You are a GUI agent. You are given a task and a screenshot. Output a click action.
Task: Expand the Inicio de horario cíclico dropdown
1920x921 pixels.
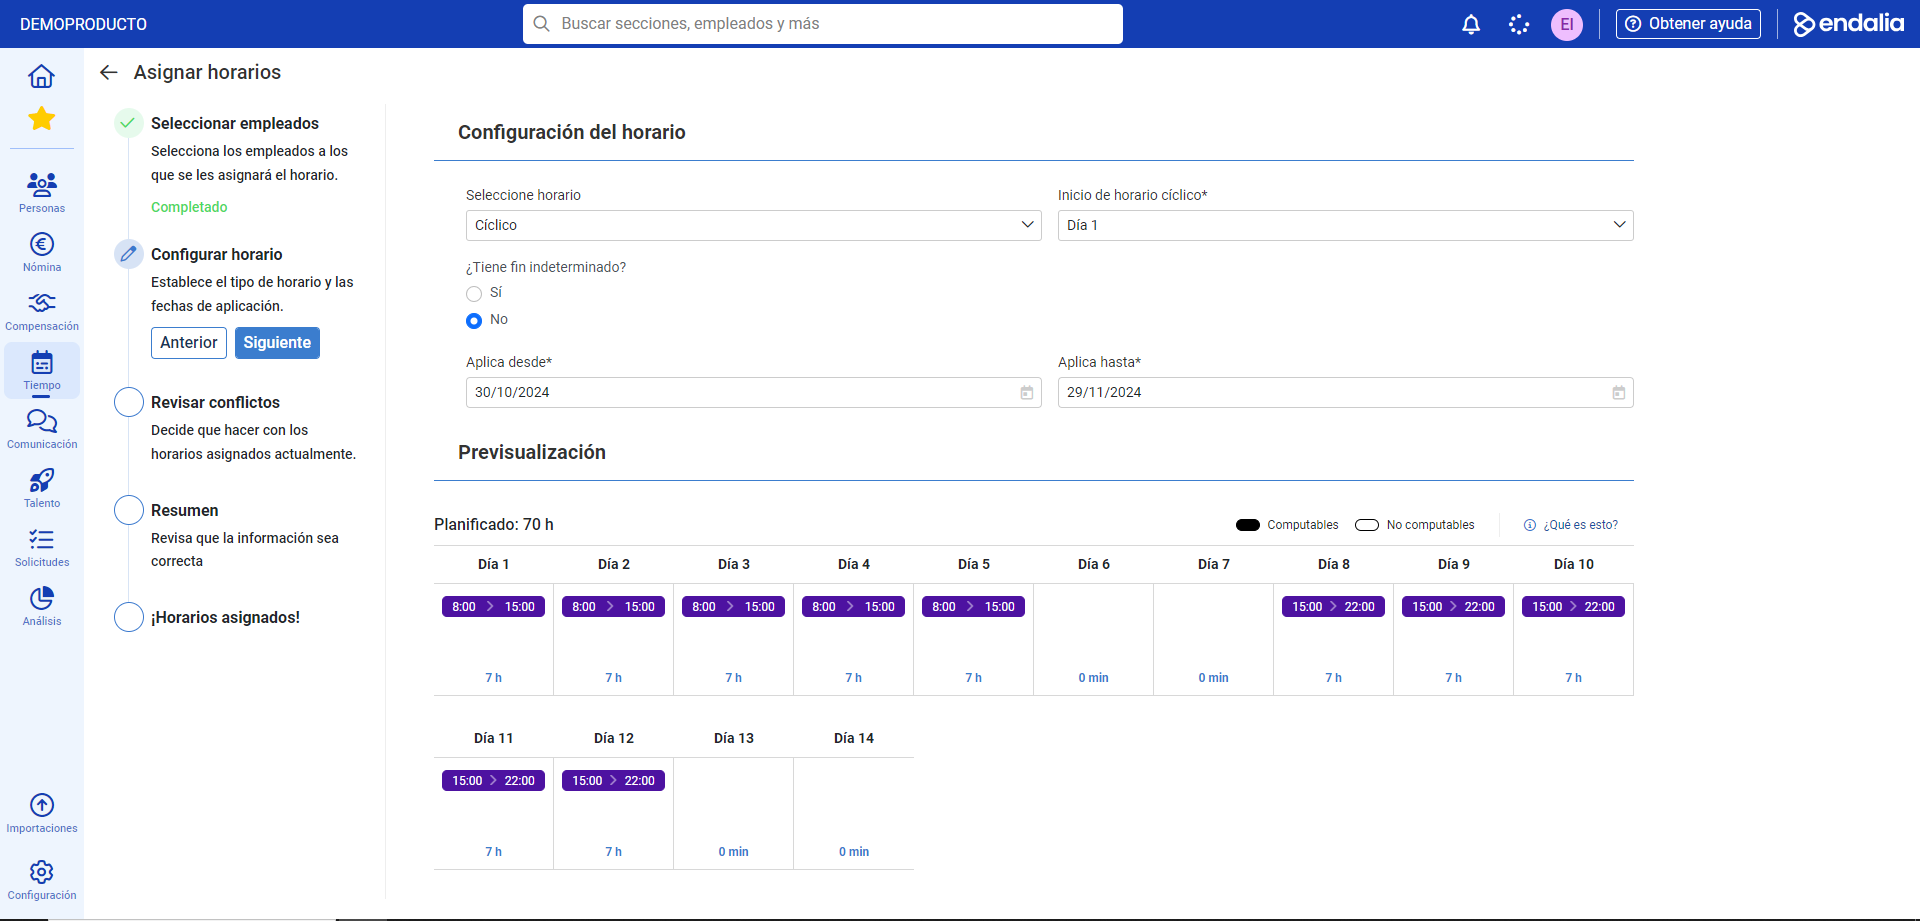1346,225
